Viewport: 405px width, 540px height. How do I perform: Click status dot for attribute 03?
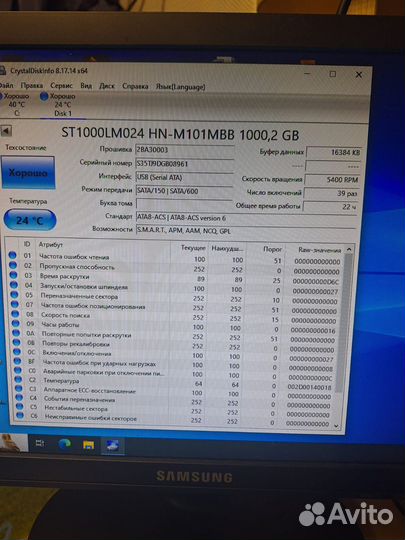click(13, 275)
